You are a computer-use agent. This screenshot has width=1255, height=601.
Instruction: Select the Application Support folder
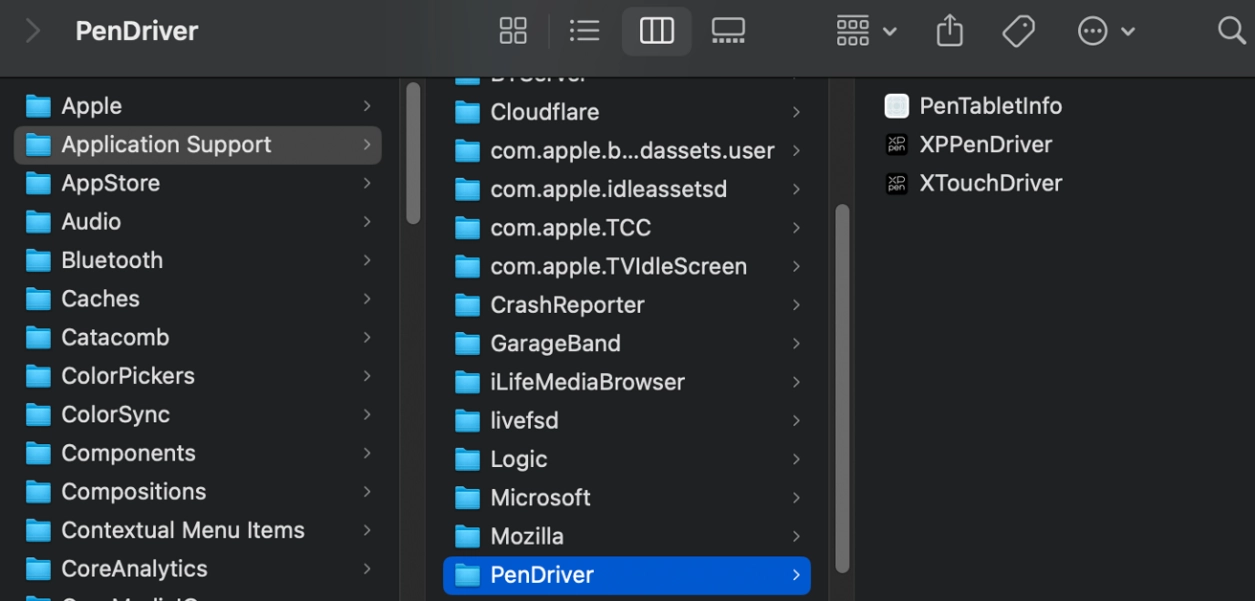coord(166,144)
